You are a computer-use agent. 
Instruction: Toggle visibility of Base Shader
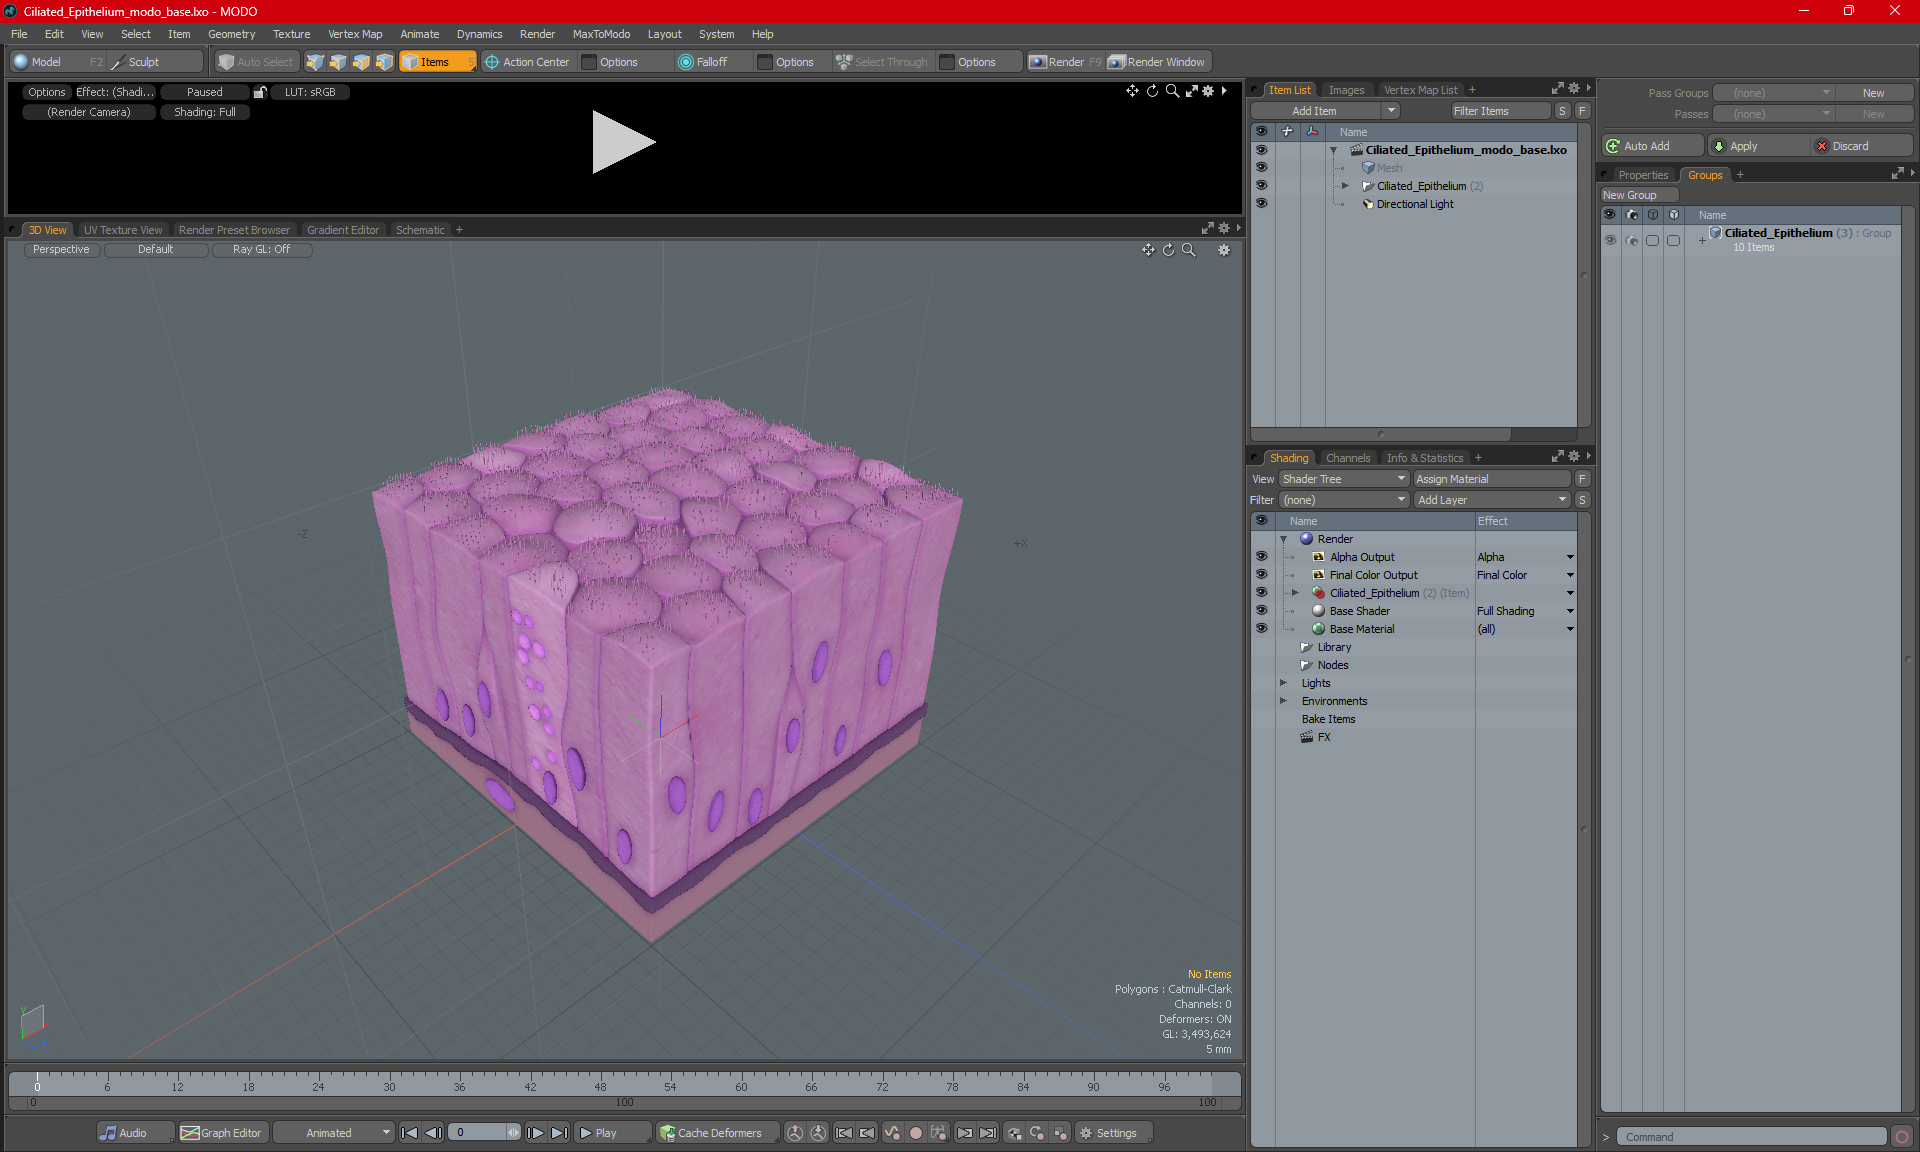(x=1261, y=611)
